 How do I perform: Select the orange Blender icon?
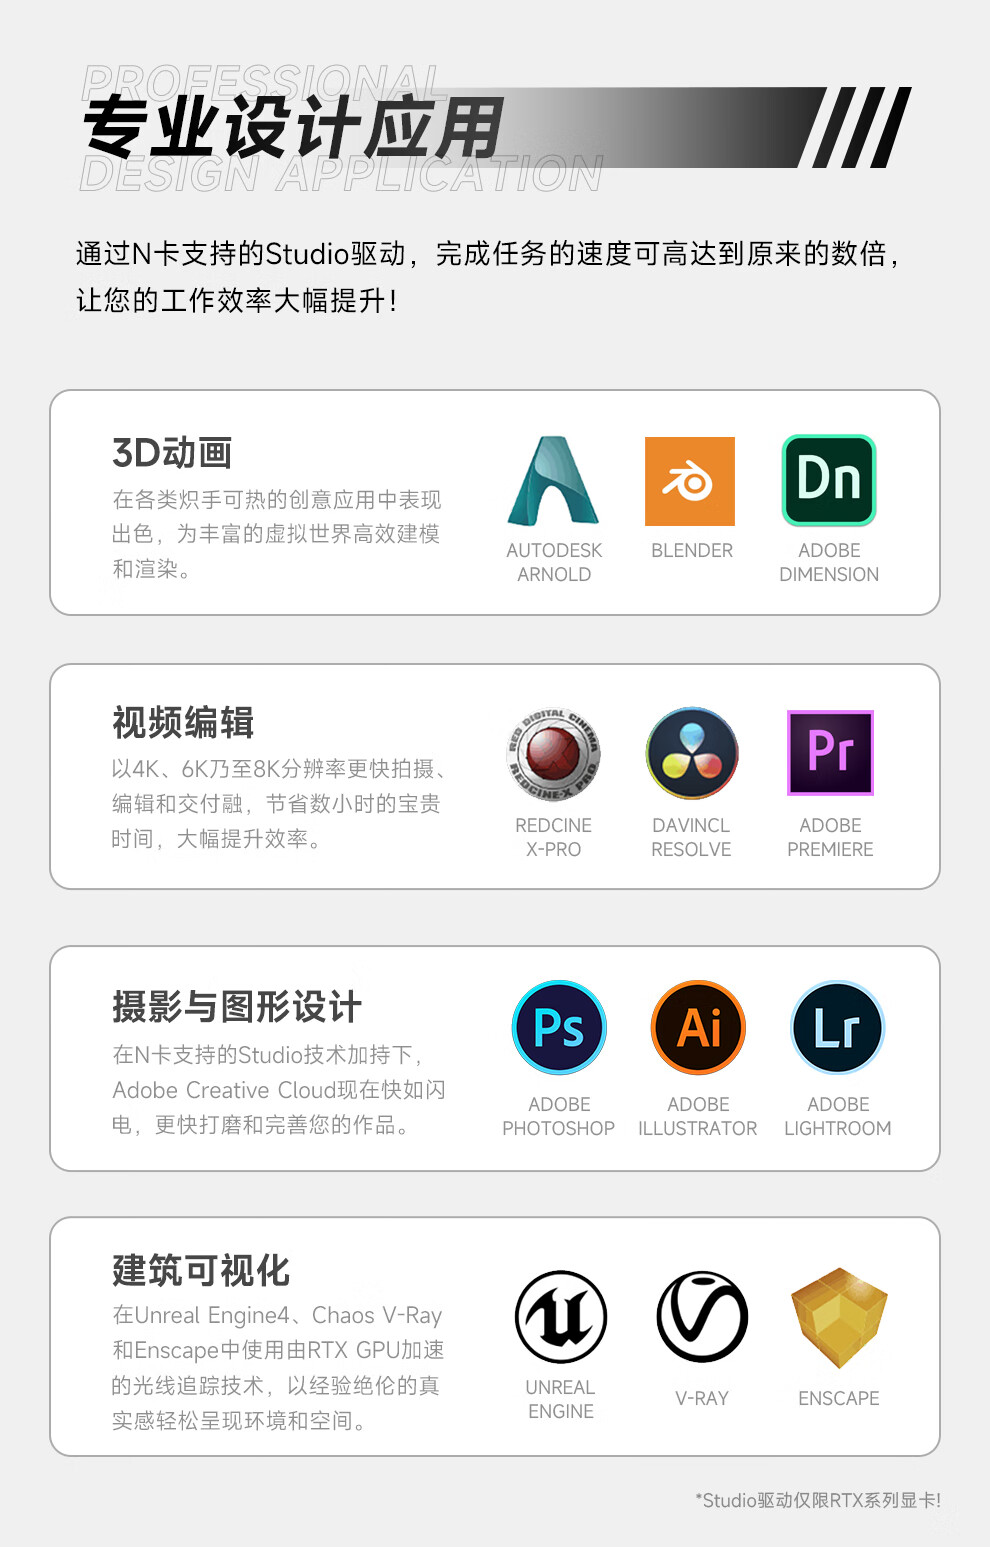689,481
